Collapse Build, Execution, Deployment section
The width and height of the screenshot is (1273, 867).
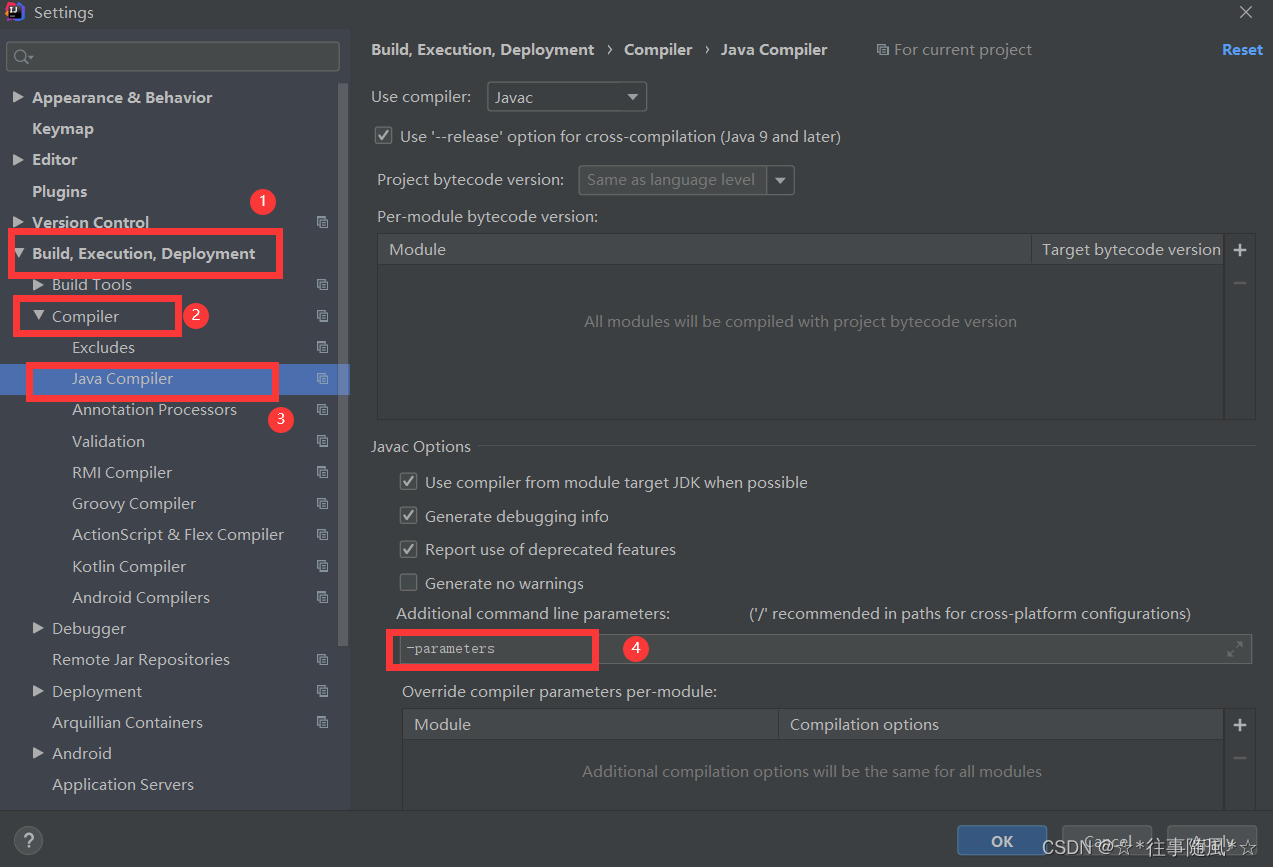18,254
